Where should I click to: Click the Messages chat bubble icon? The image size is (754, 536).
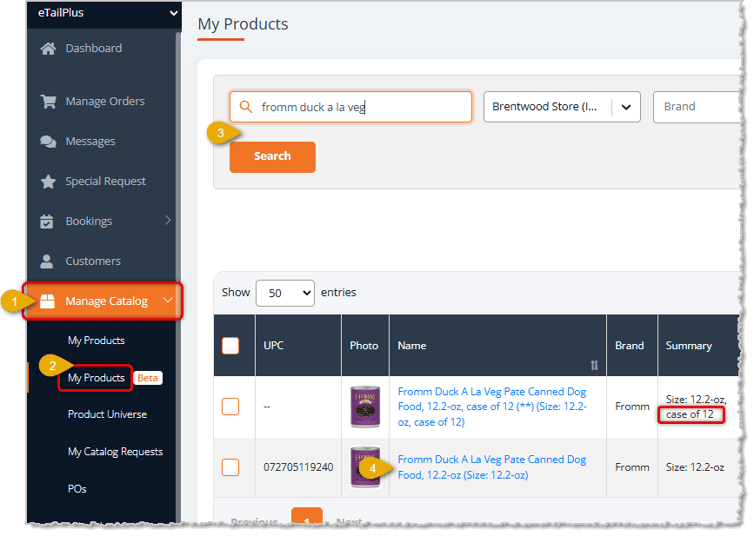coord(48,141)
